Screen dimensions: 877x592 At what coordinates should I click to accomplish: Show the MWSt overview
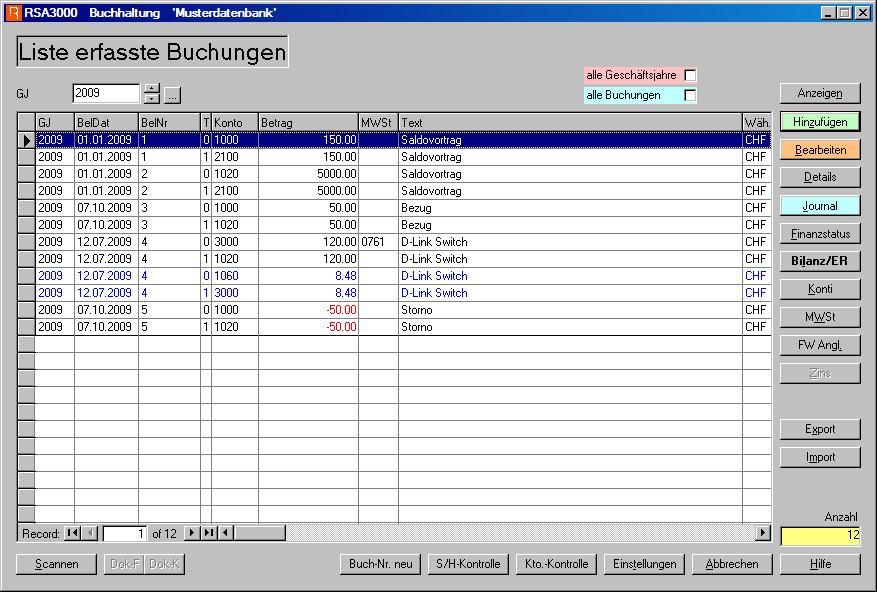(x=819, y=318)
